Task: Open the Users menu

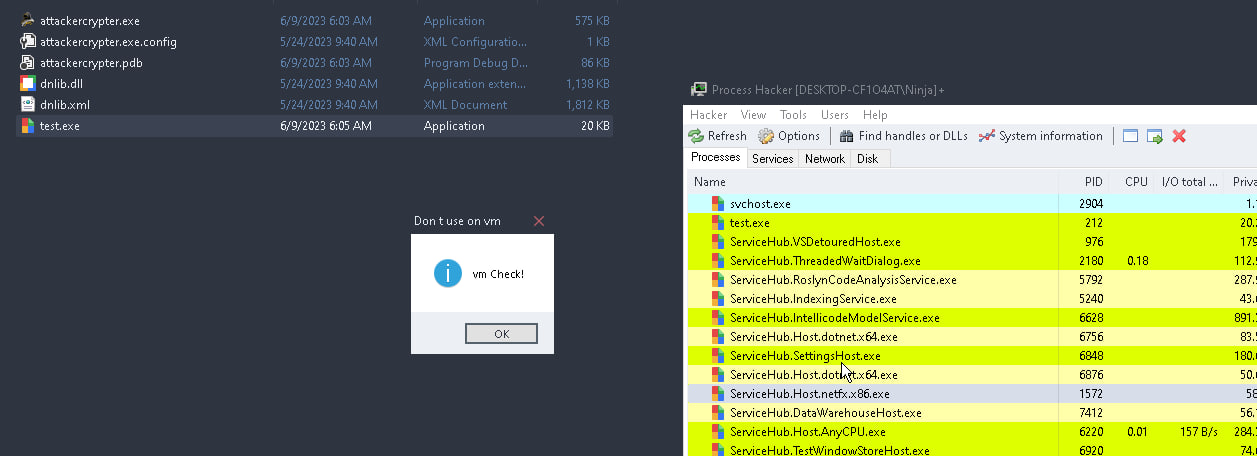Action: [x=834, y=115]
